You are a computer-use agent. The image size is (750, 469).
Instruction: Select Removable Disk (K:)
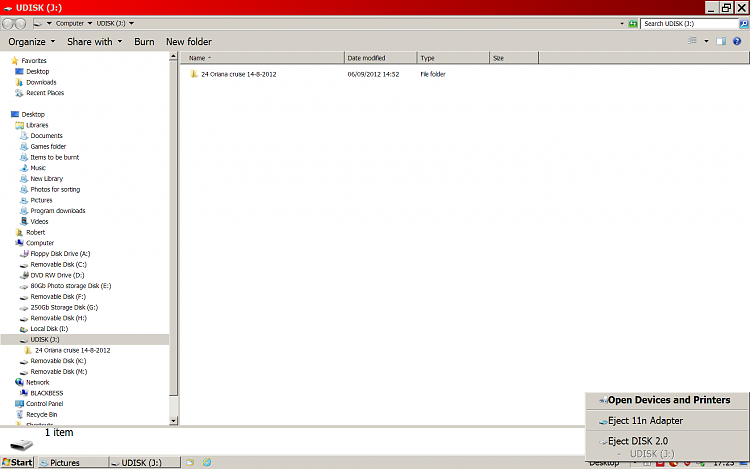click(58, 361)
